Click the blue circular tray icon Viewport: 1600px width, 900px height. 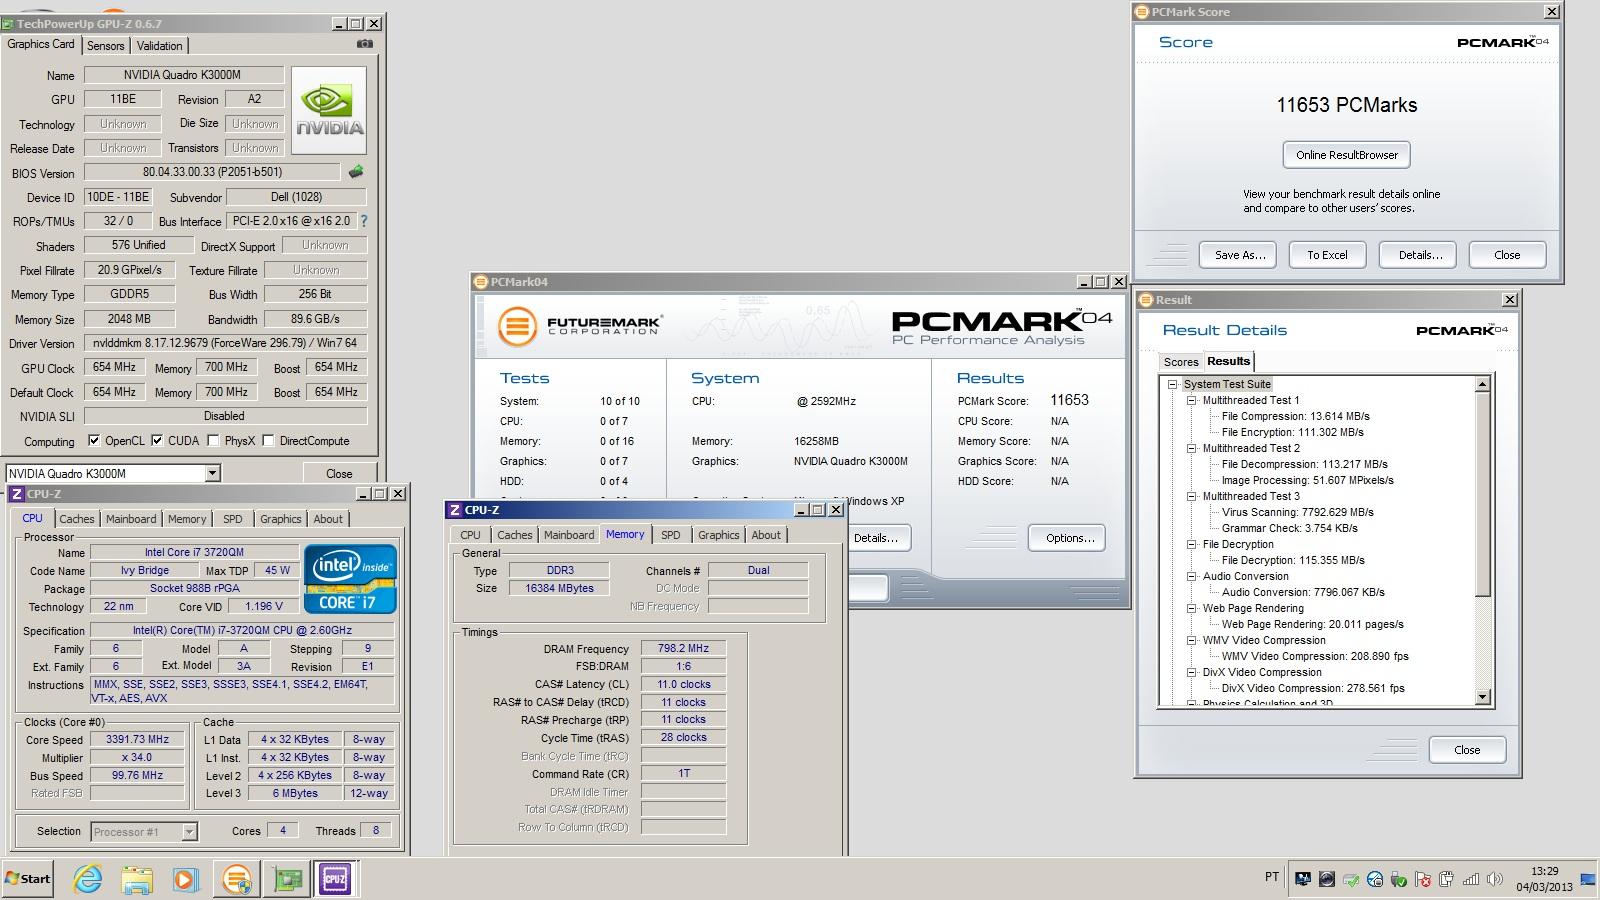click(x=1375, y=879)
